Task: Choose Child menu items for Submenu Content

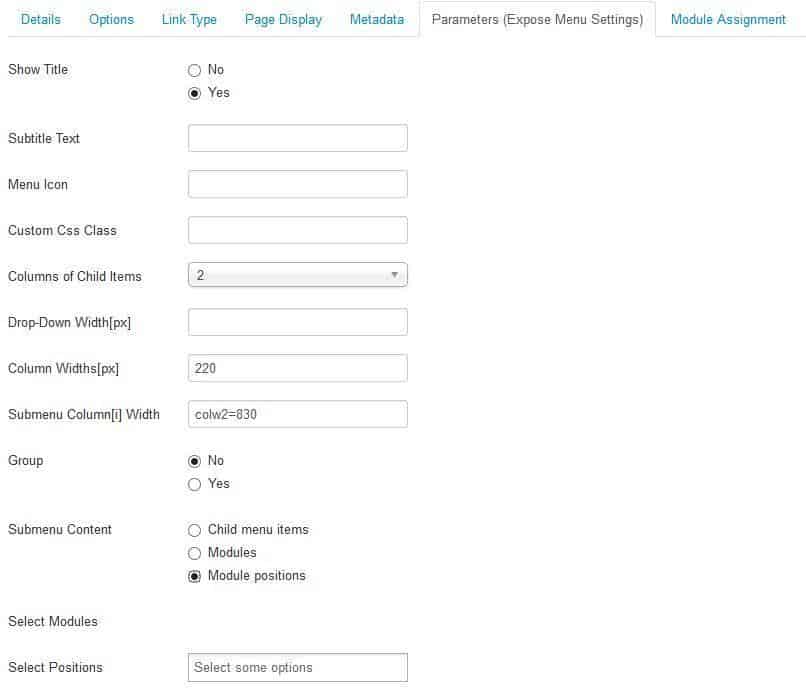Action: click(196, 530)
